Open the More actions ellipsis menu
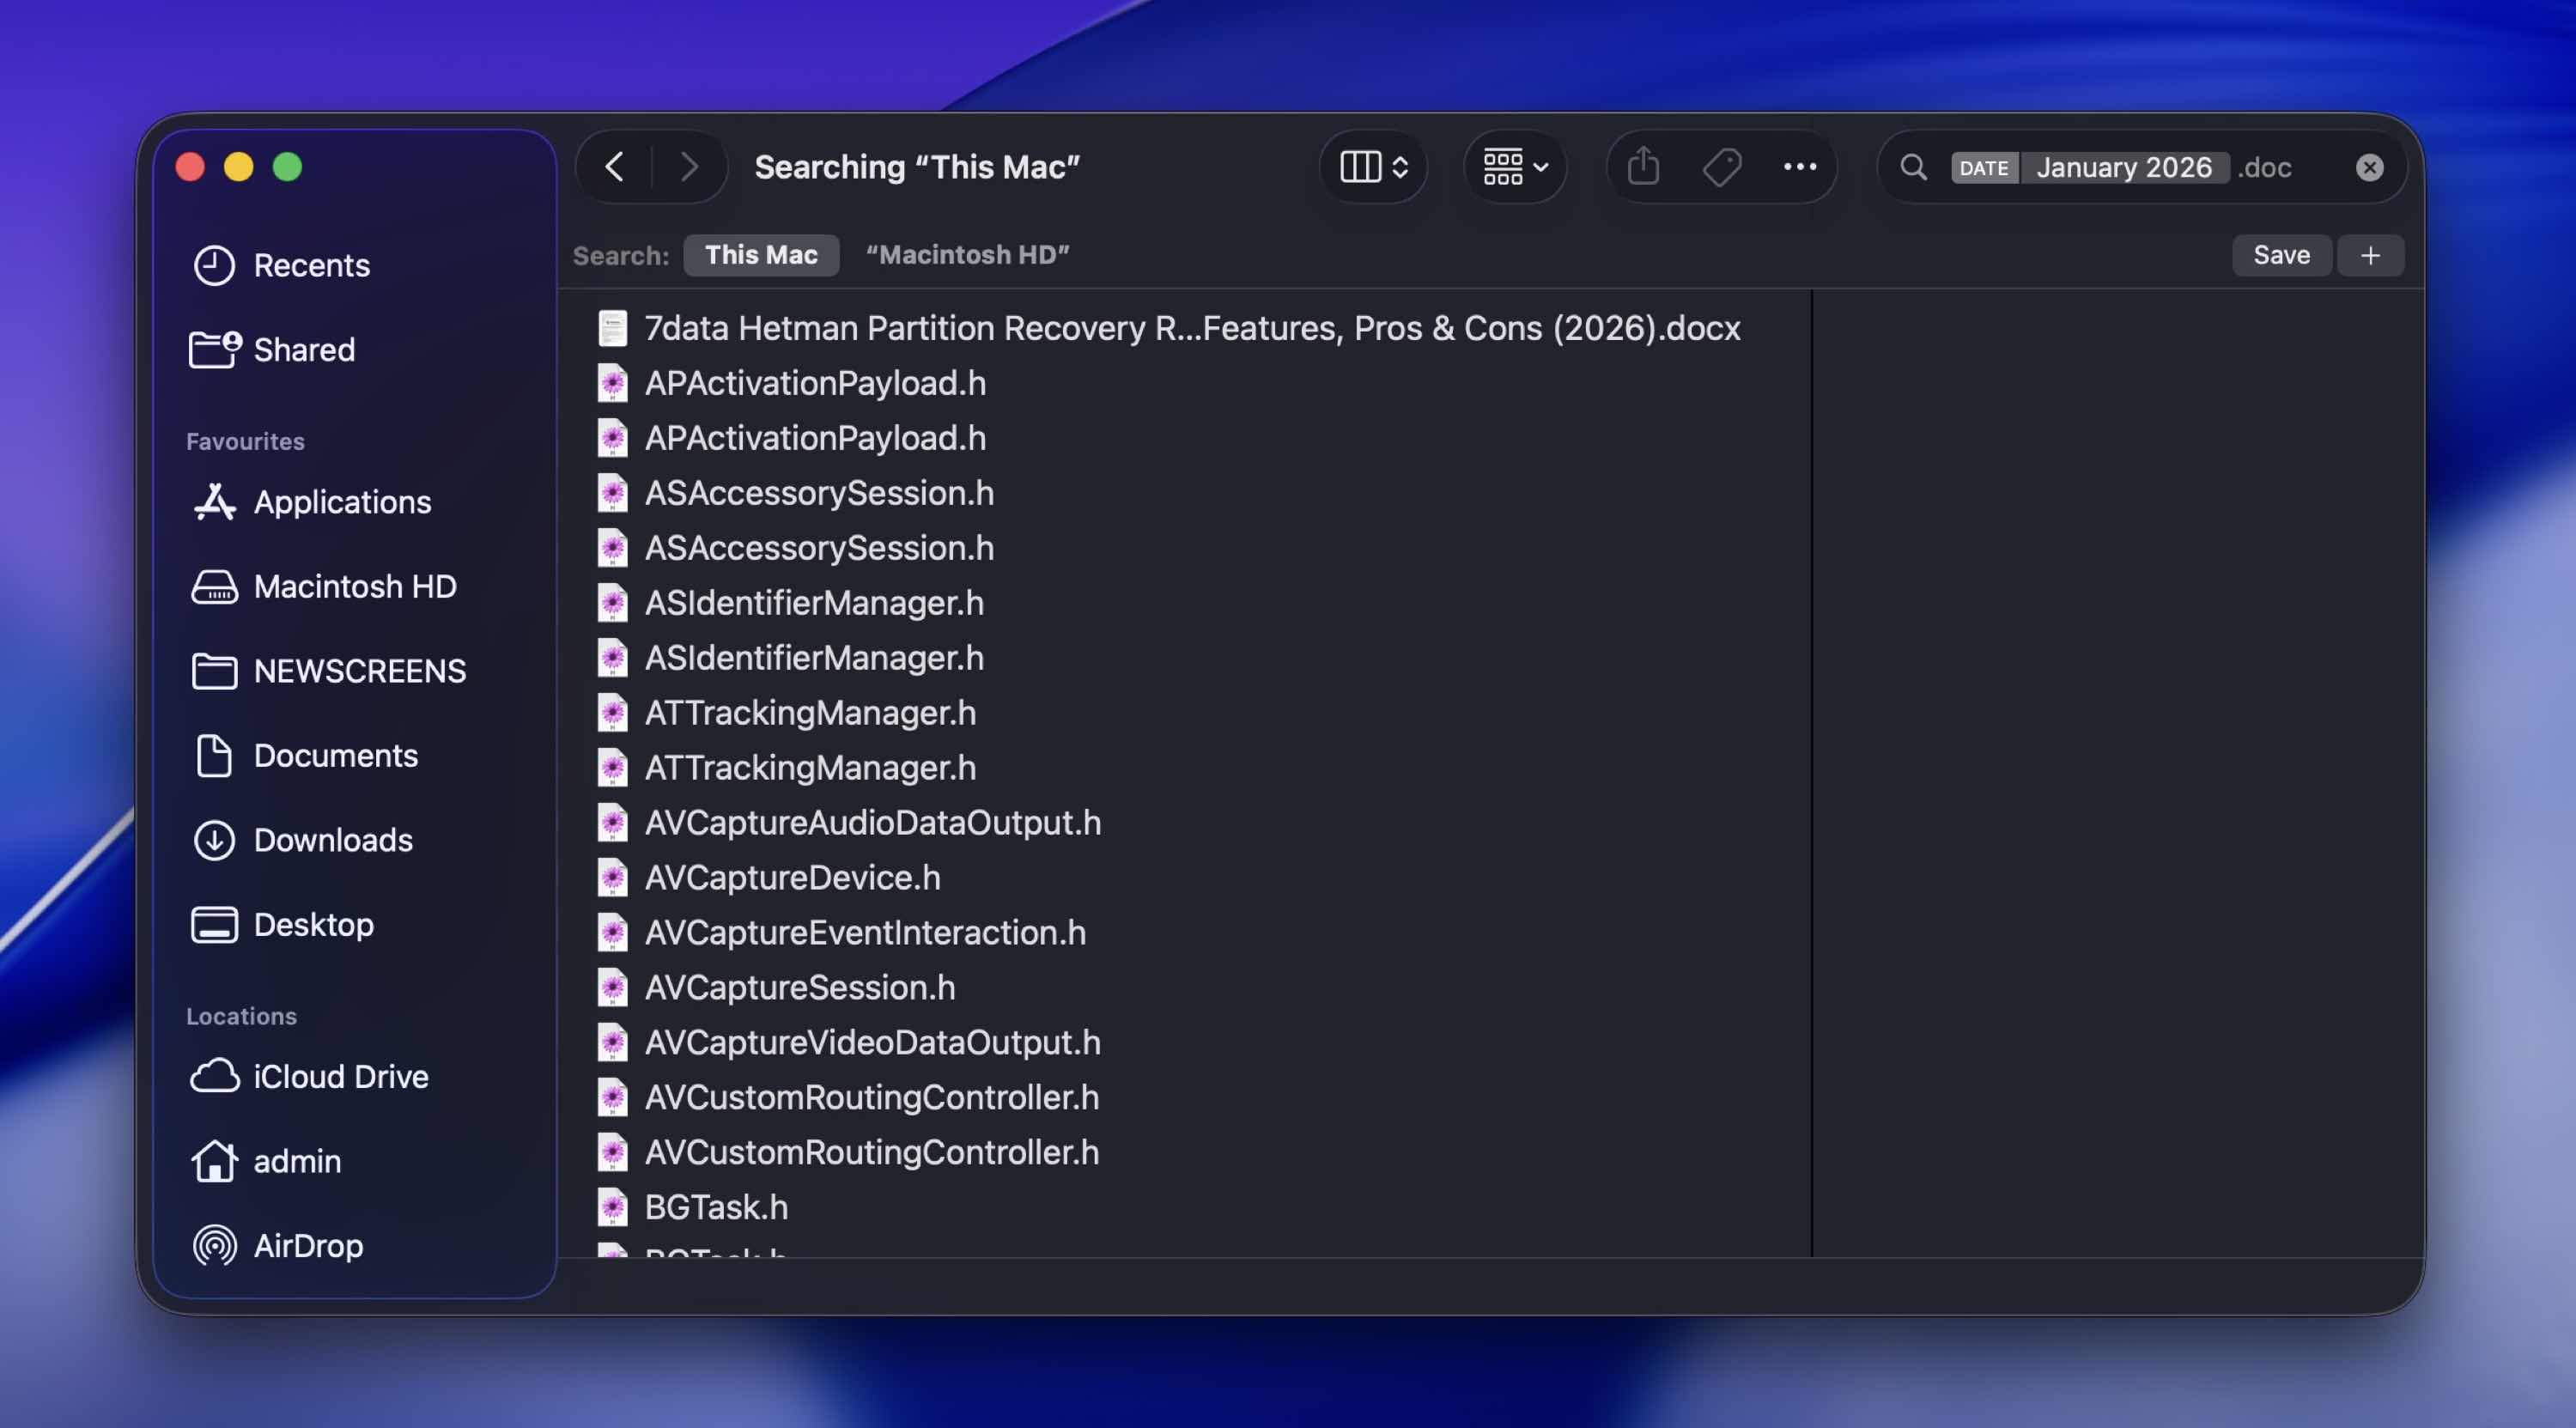 pos(1799,167)
